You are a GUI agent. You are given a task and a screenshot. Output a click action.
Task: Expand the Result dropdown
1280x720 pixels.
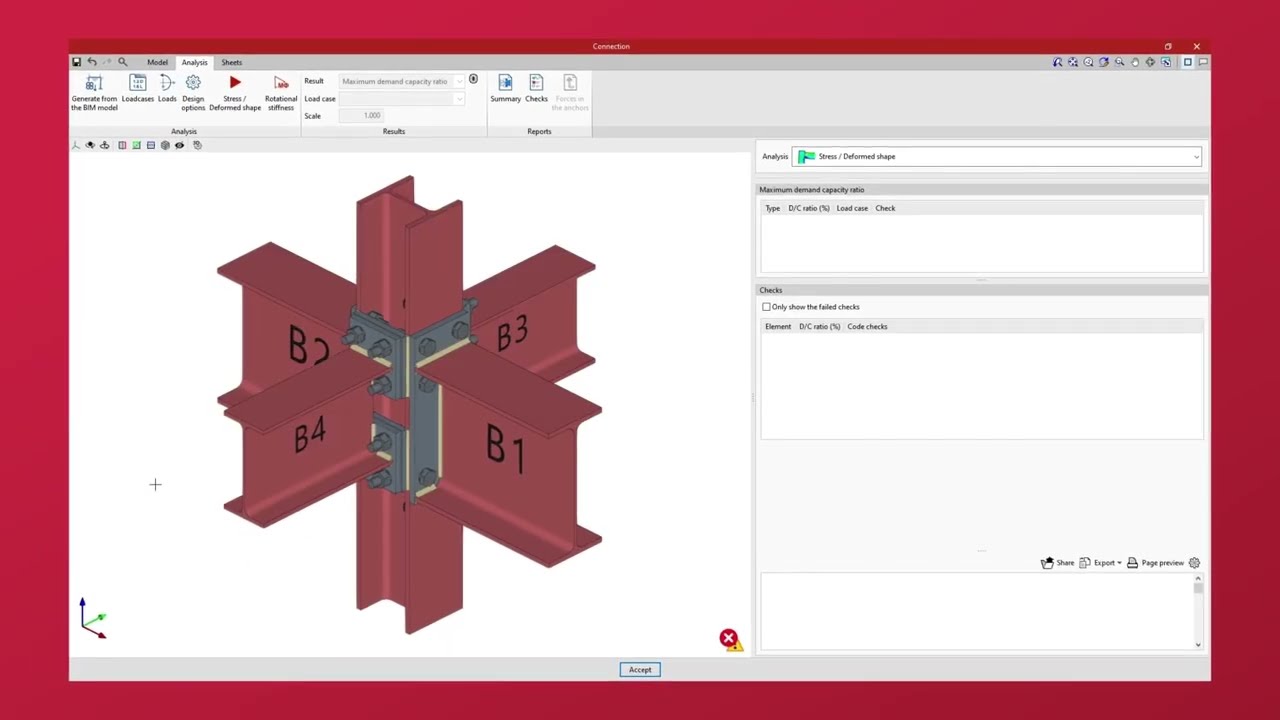(459, 82)
